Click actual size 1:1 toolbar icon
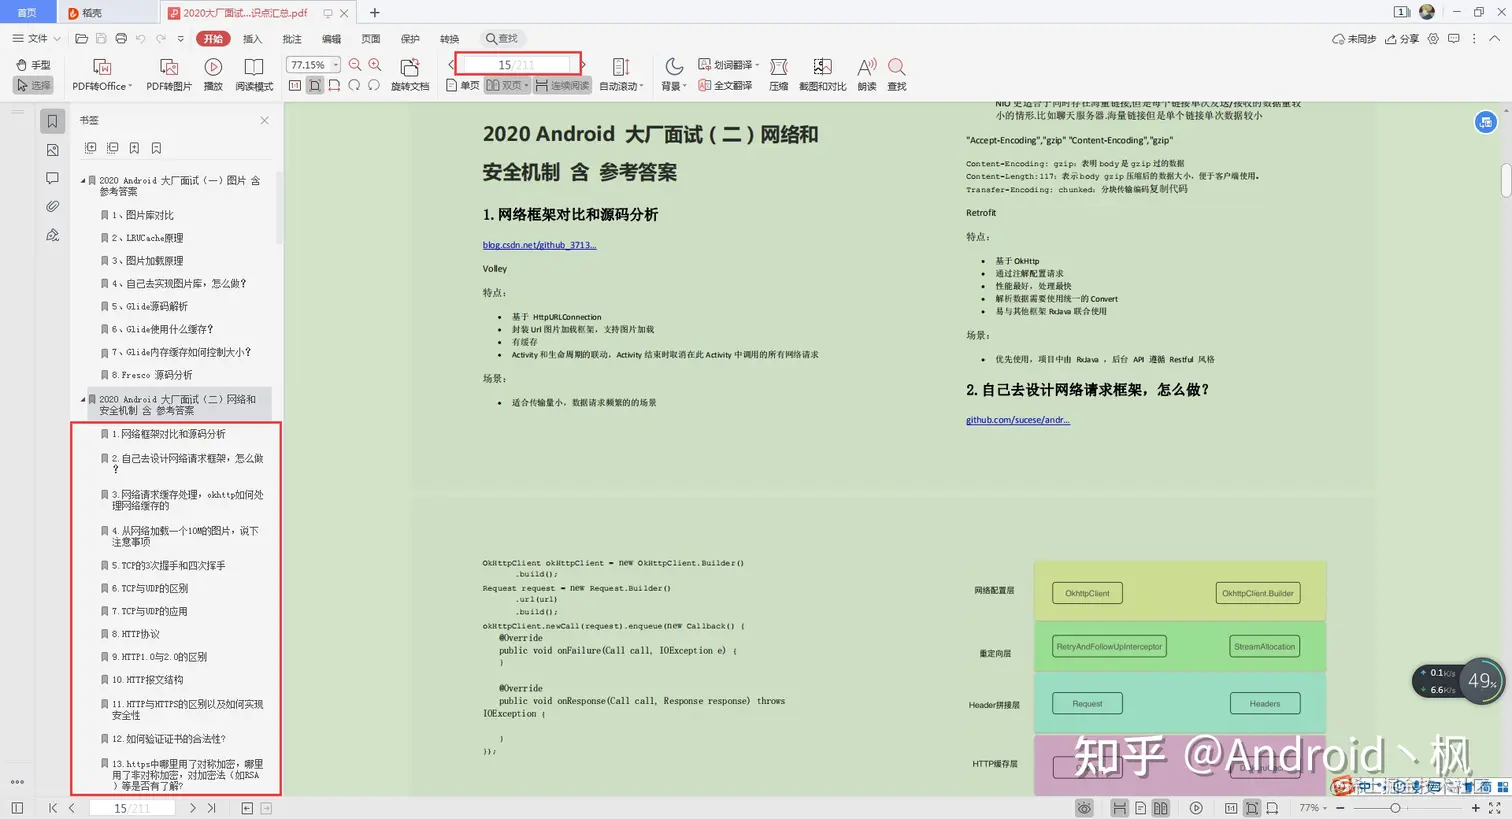This screenshot has width=1512, height=819. click(295, 86)
